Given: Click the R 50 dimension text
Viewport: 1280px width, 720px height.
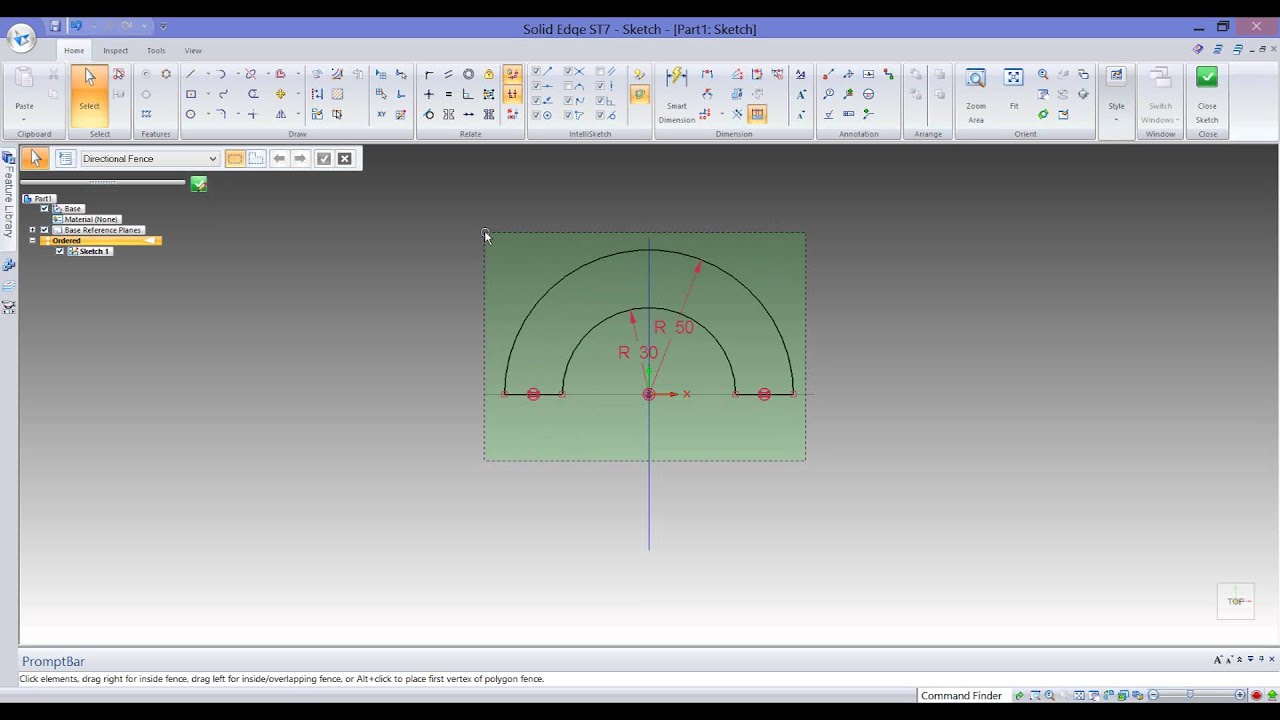Looking at the screenshot, I should click(674, 327).
